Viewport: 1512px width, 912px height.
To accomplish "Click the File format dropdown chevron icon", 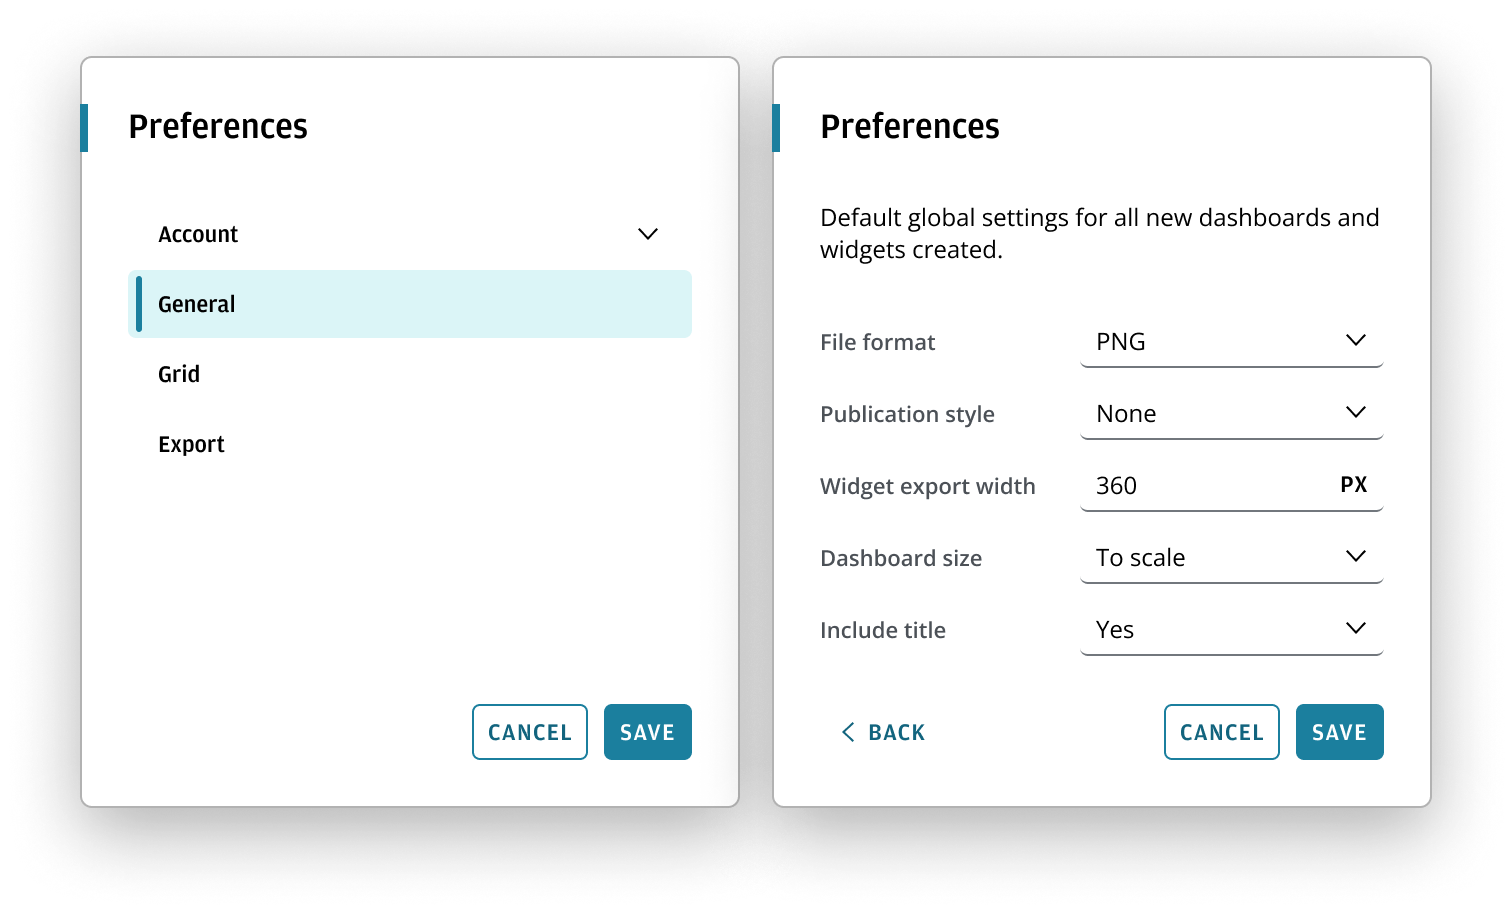I will click(1356, 340).
